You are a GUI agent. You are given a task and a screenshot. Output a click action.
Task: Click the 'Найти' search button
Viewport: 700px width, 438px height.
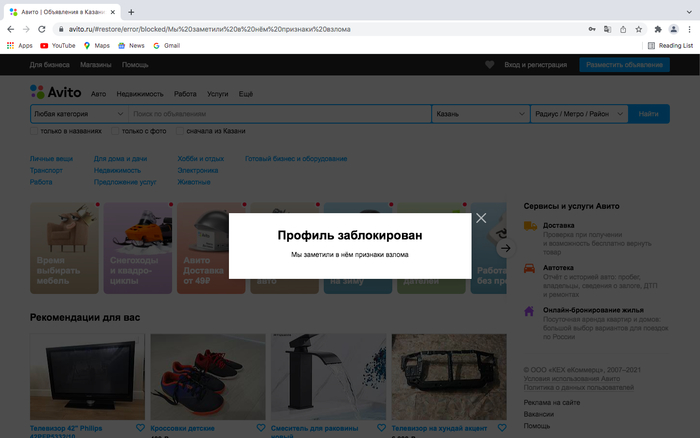(x=648, y=114)
